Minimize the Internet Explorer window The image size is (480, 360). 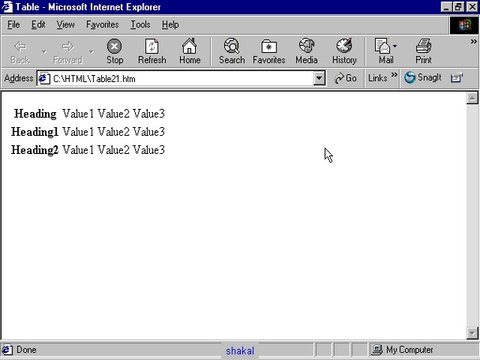pos(446,7)
